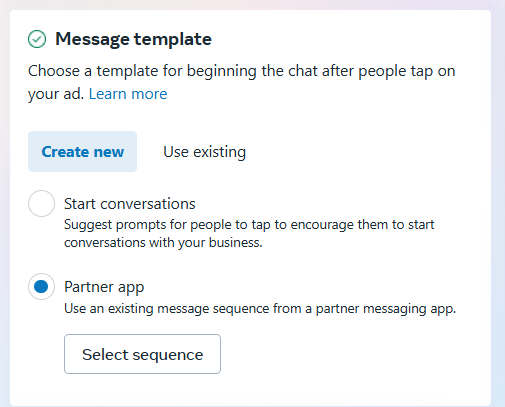Click the Partner app option label
The height and width of the screenshot is (407, 505).
click(x=104, y=287)
